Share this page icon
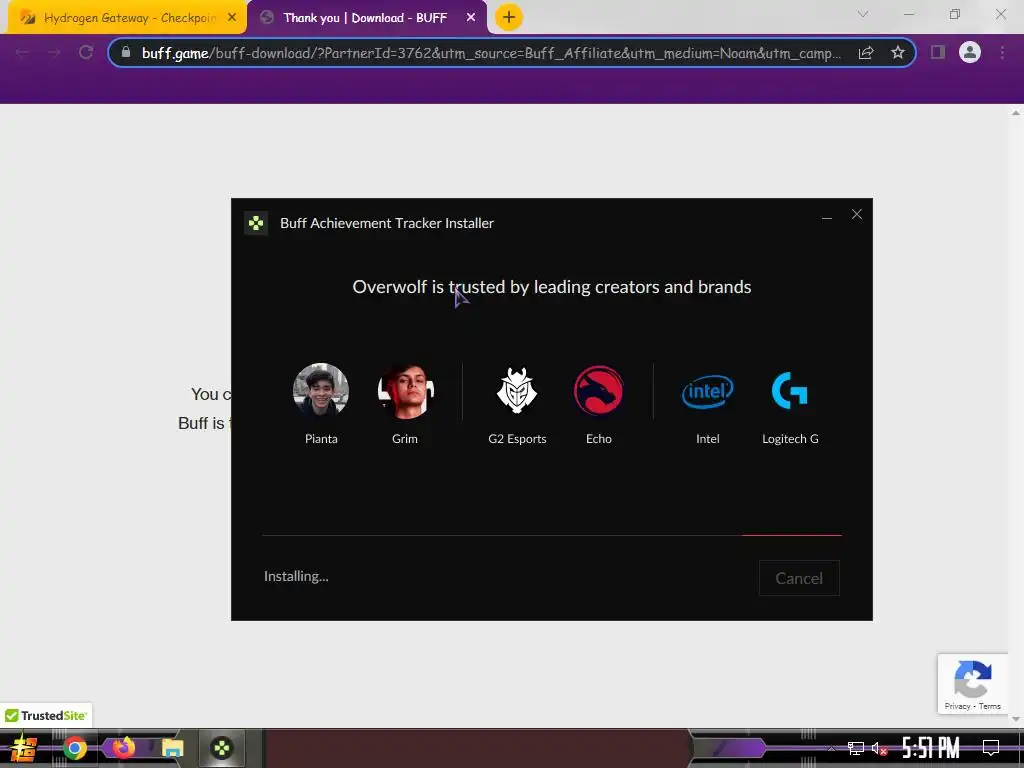This screenshot has width=1024, height=768. tap(866, 53)
